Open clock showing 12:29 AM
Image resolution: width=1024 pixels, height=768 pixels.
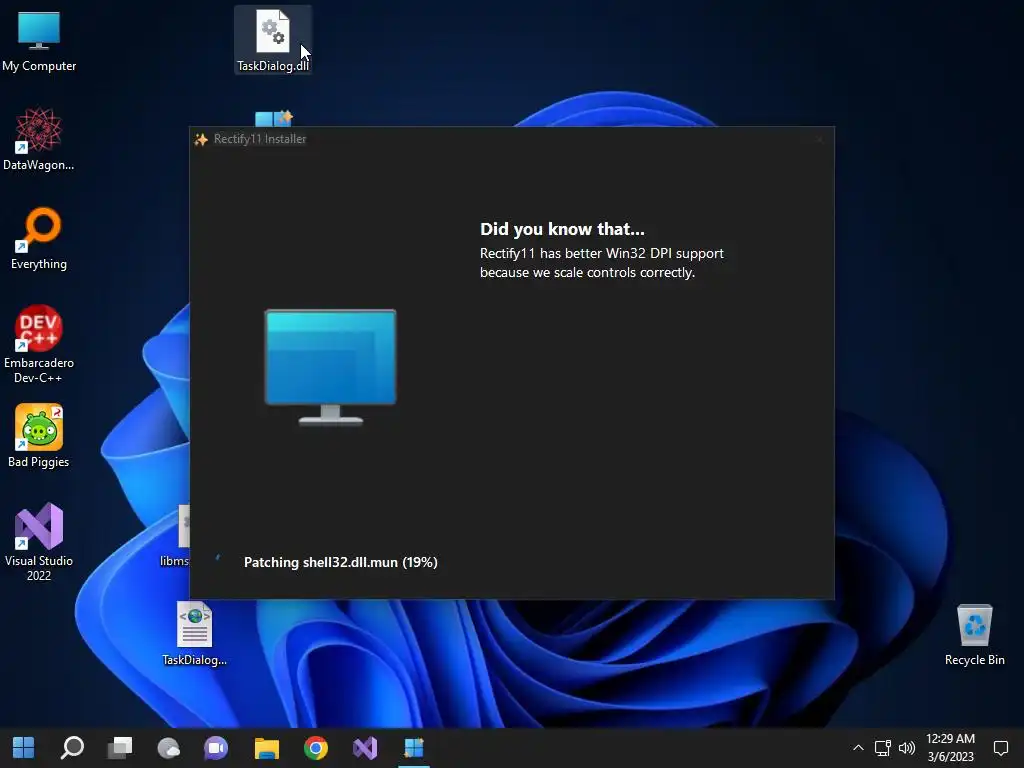pos(950,748)
